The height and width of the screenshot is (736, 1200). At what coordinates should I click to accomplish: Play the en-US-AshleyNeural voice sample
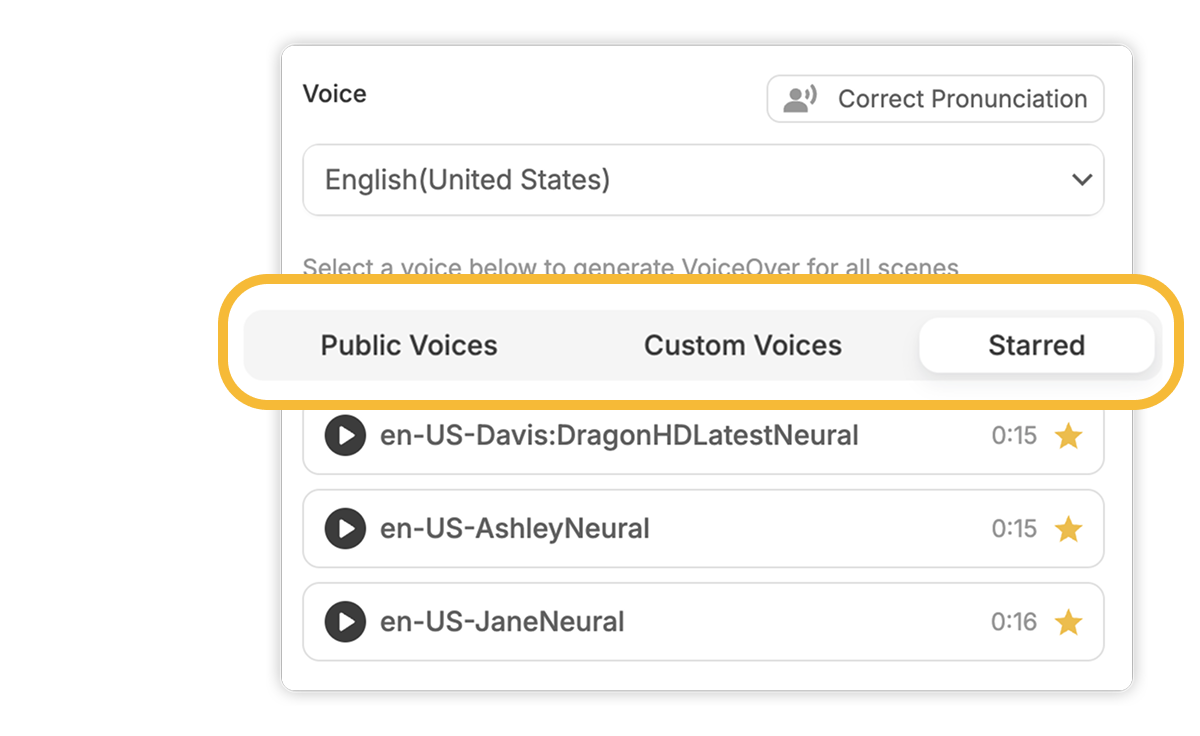(344, 529)
